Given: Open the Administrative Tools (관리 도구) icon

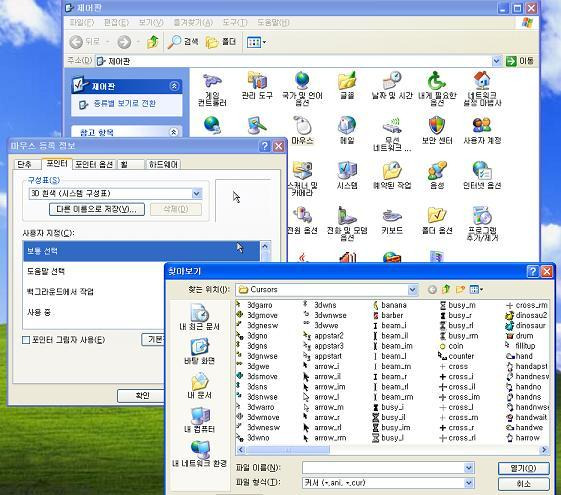Looking at the screenshot, I should 257,85.
